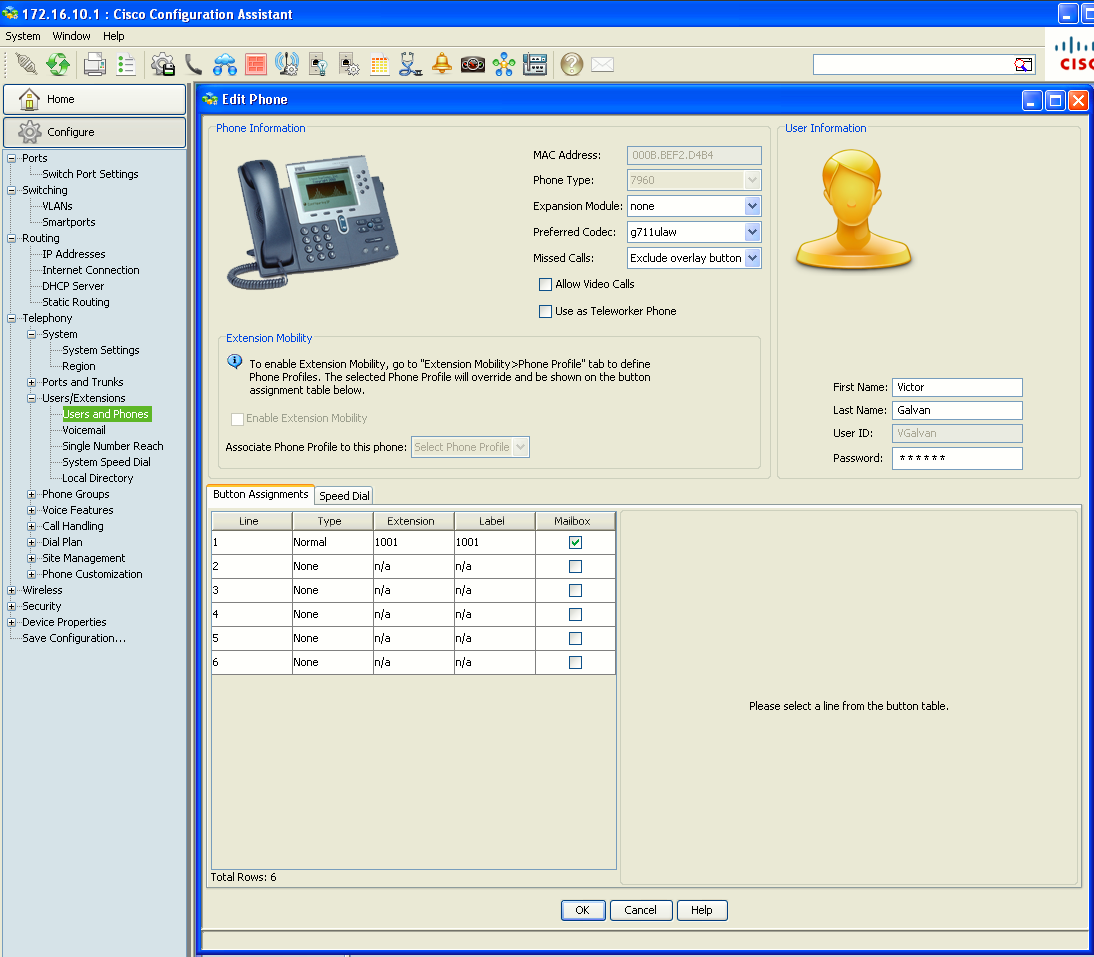Check Mailbox box for line 6

click(x=576, y=663)
